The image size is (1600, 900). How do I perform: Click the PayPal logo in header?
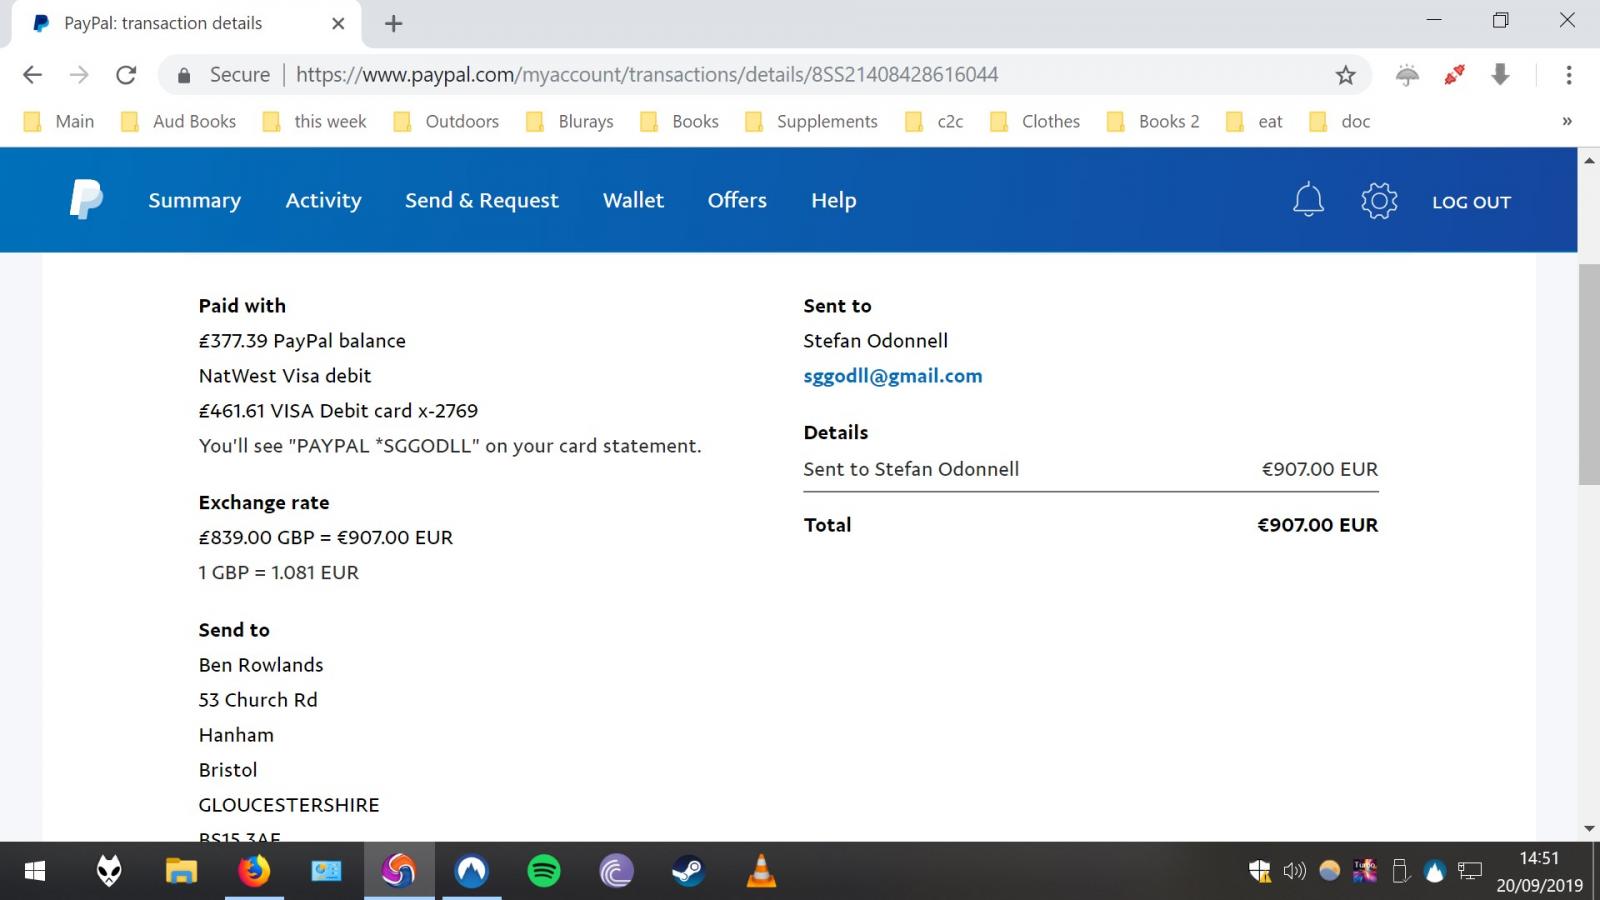pyautogui.click(x=86, y=199)
